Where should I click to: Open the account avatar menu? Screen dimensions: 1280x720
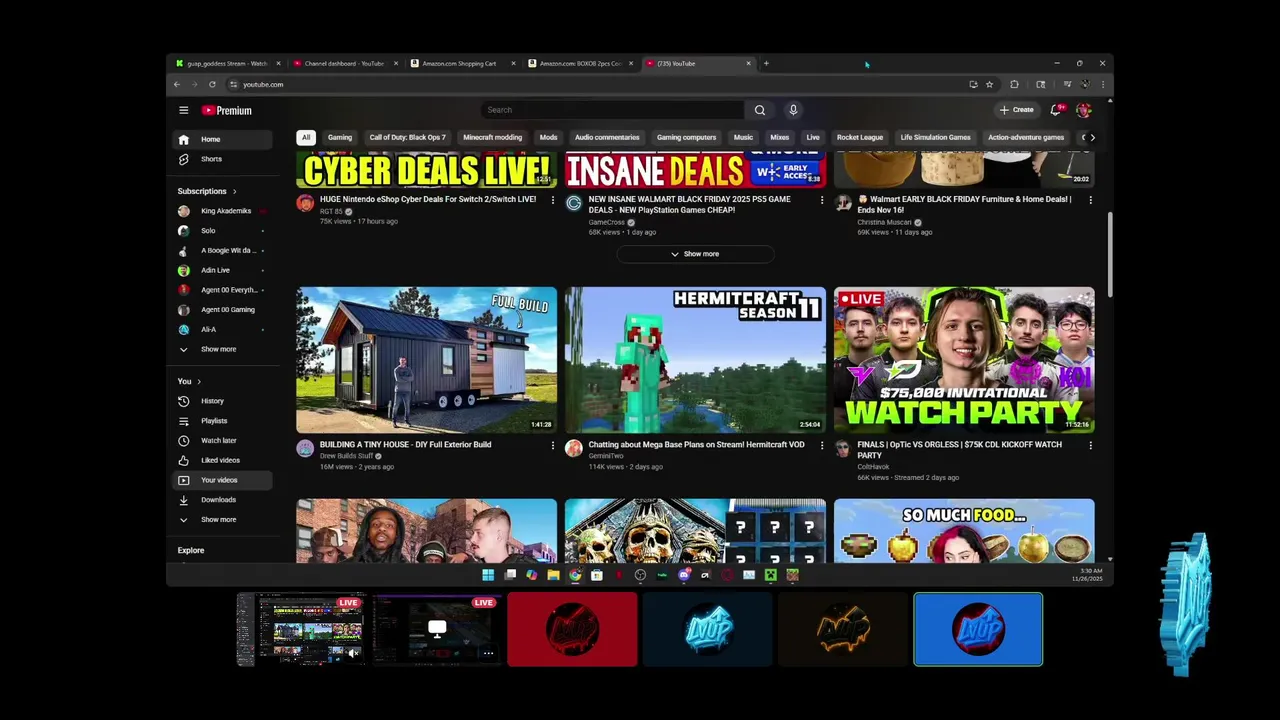click(x=1084, y=110)
